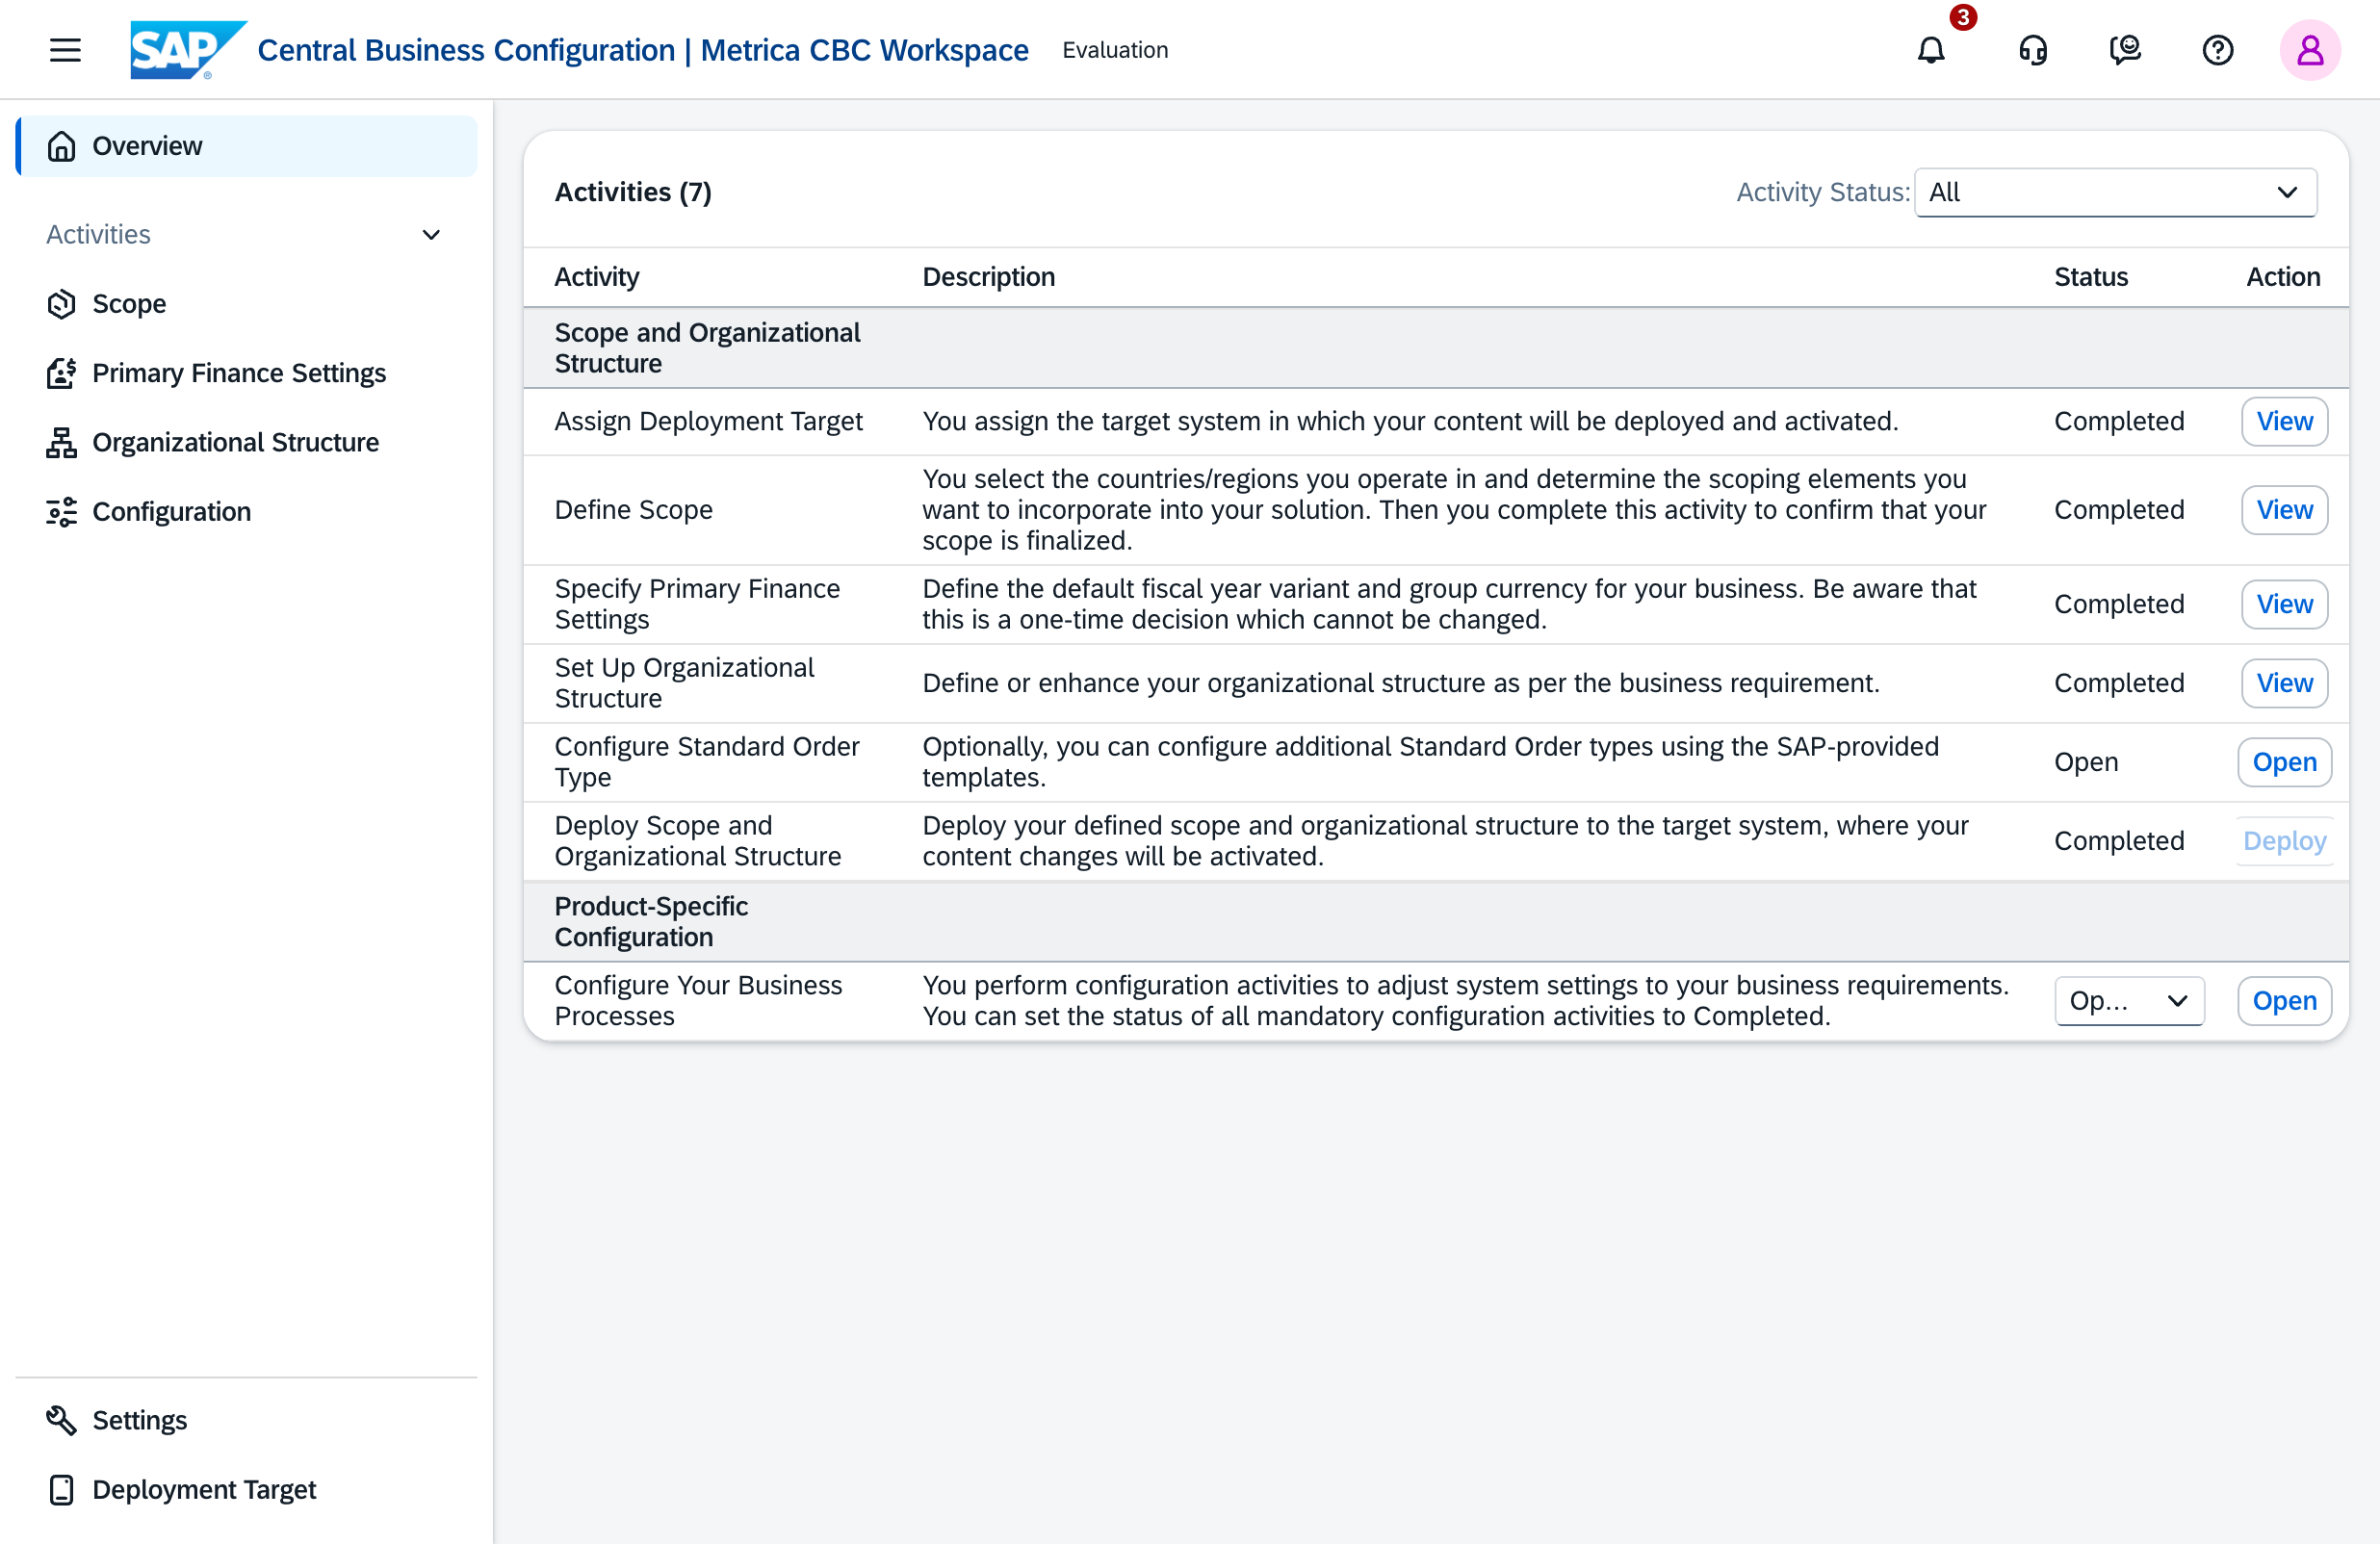The height and width of the screenshot is (1544, 2380).
Task: Open Configure Your Business Processes activity
Action: click(2284, 1001)
